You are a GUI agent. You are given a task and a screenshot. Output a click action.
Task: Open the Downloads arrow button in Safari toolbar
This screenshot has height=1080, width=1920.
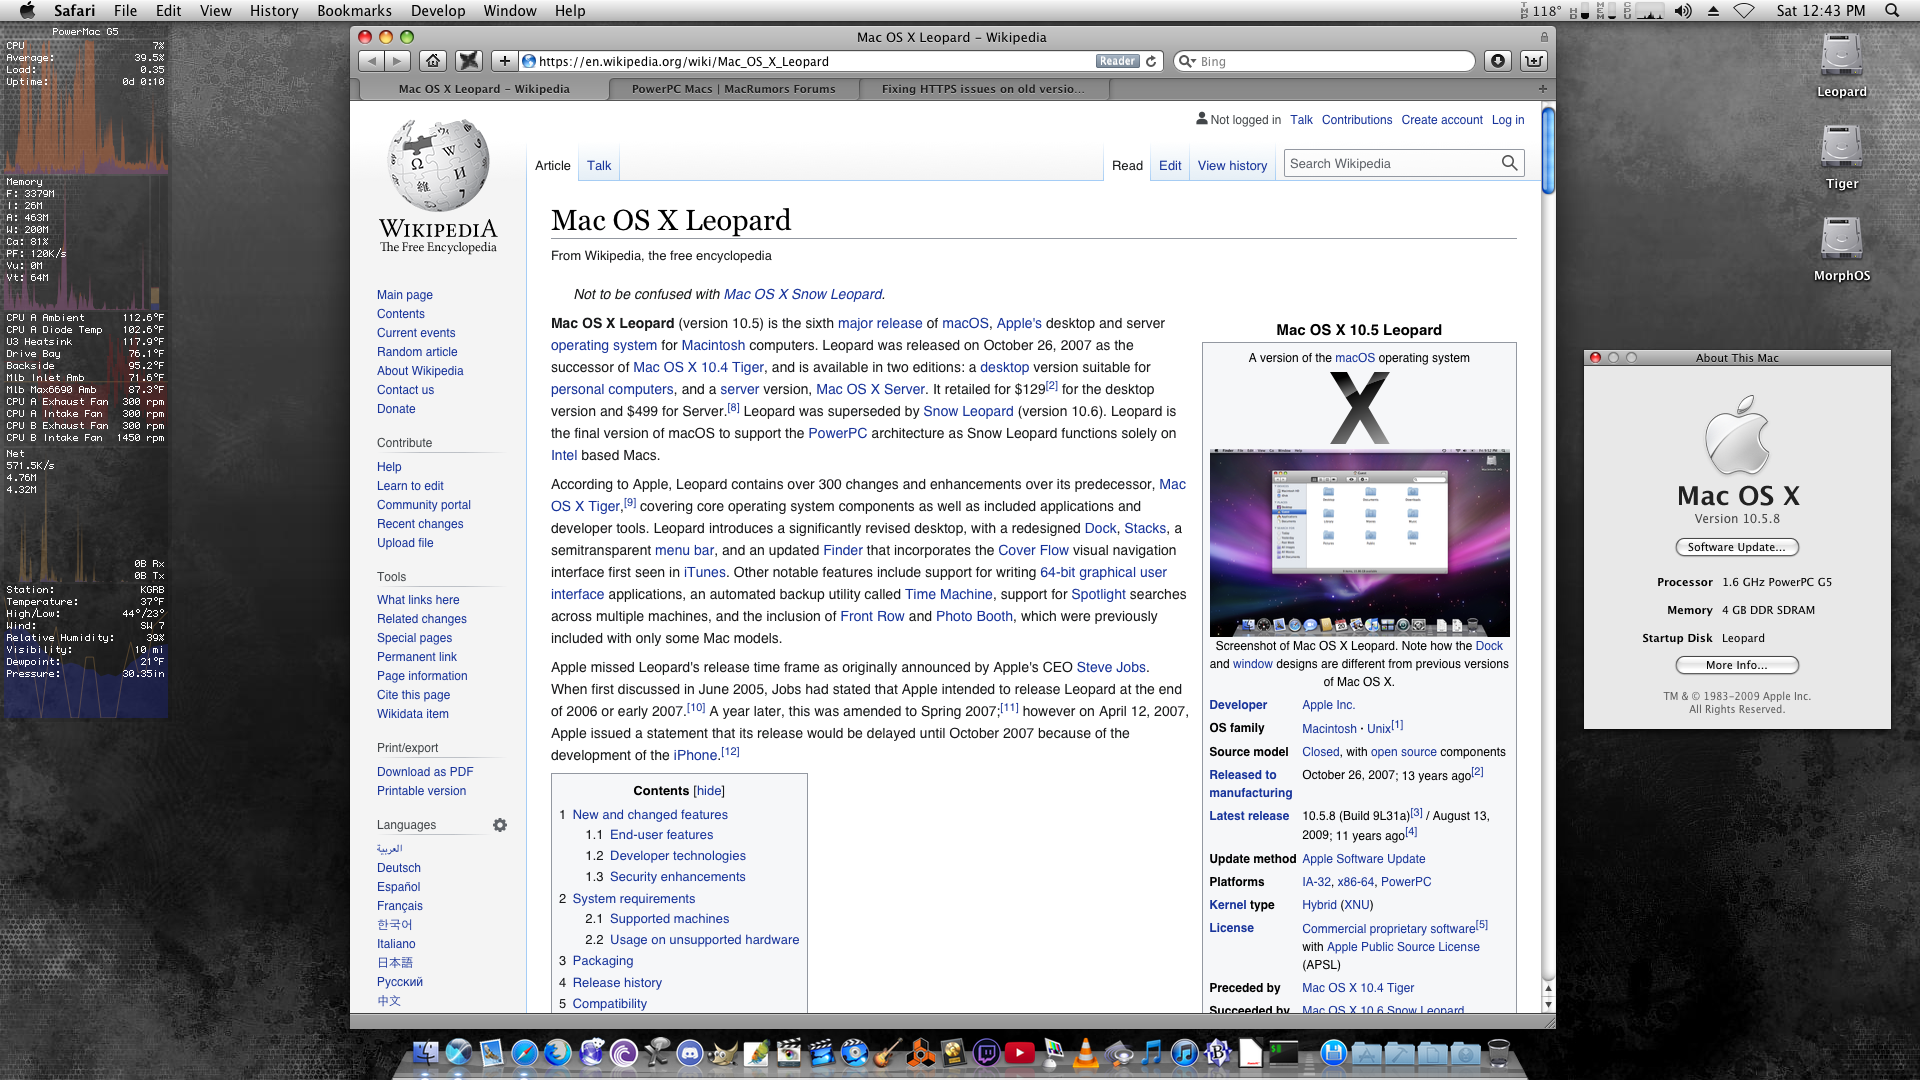pyautogui.click(x=1497, y=61)
